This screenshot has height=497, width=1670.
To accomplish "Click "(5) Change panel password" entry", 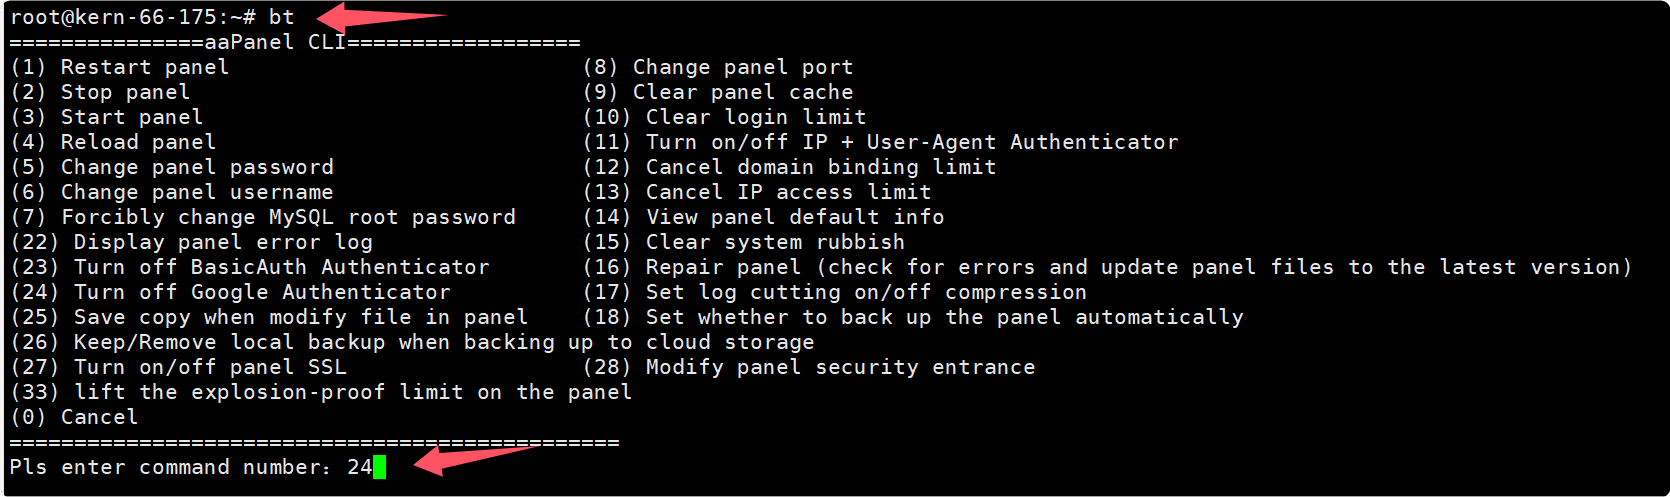I will (172, 167).
